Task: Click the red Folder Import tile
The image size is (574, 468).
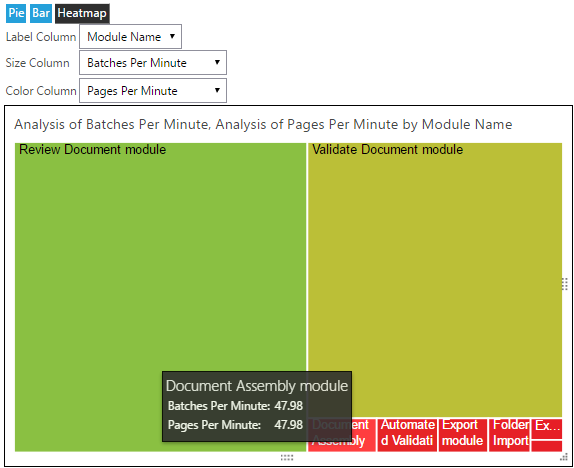Action: tap(509, 435)
